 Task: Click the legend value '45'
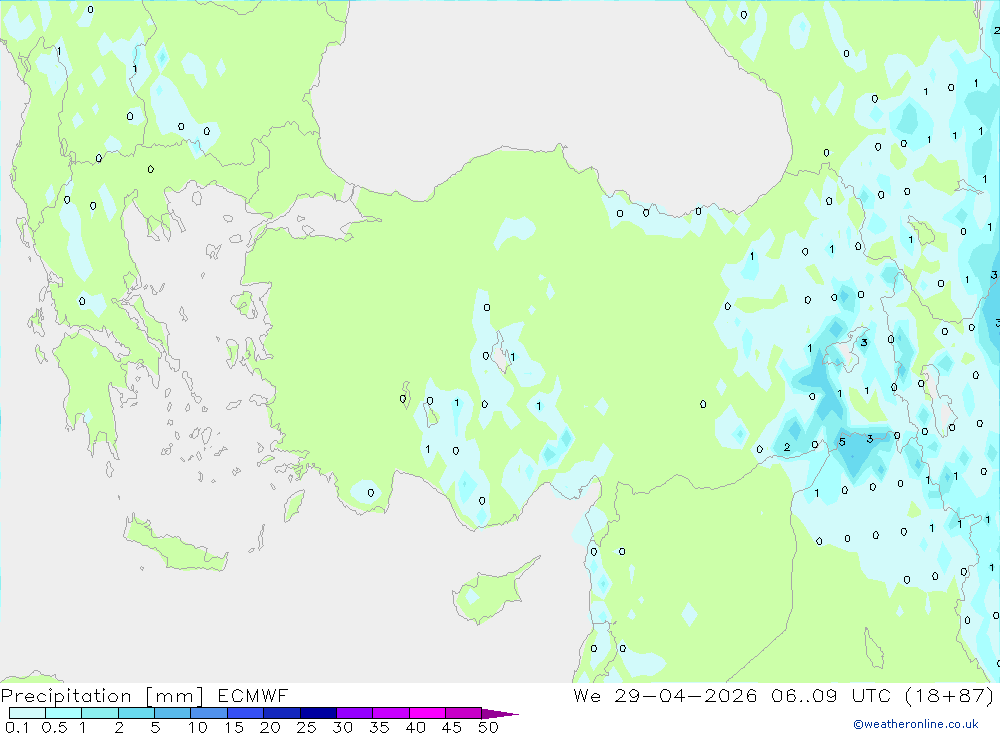[452, 727]
